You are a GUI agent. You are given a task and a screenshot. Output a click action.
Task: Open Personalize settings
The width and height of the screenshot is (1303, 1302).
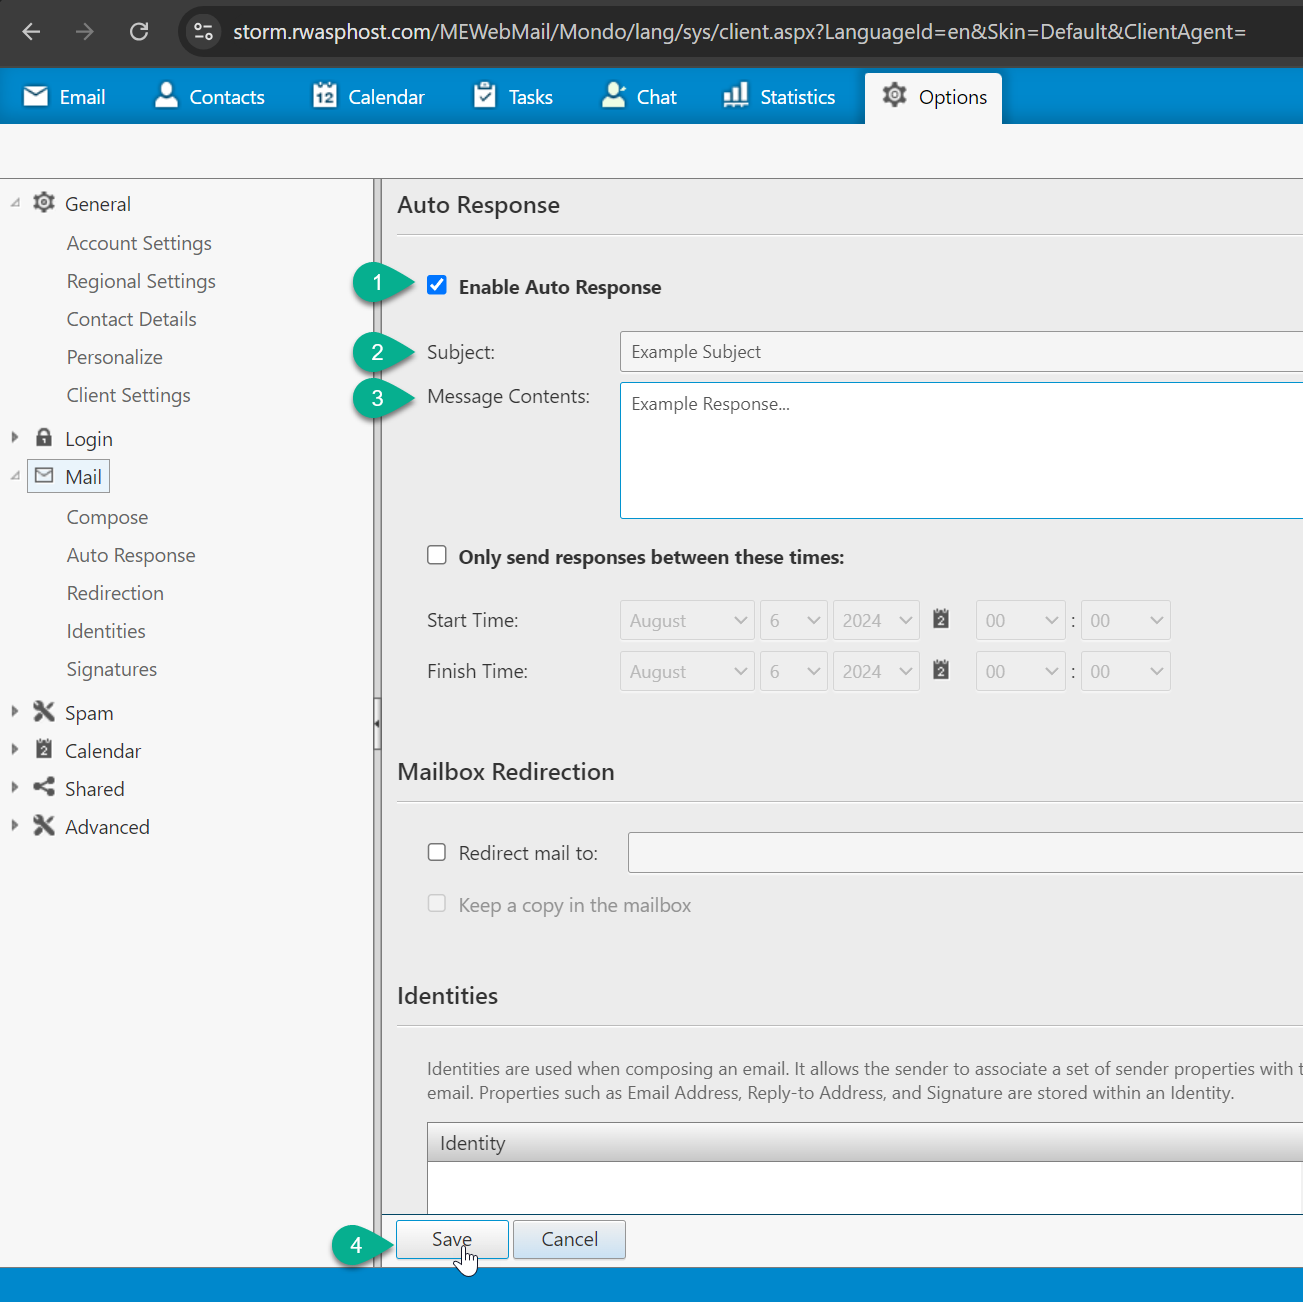click(x=114, y=357)
